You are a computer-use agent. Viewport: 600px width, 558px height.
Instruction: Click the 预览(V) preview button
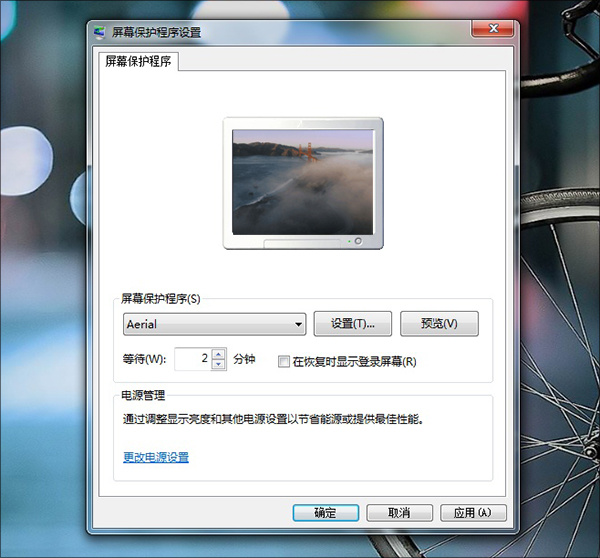[439, 324]
